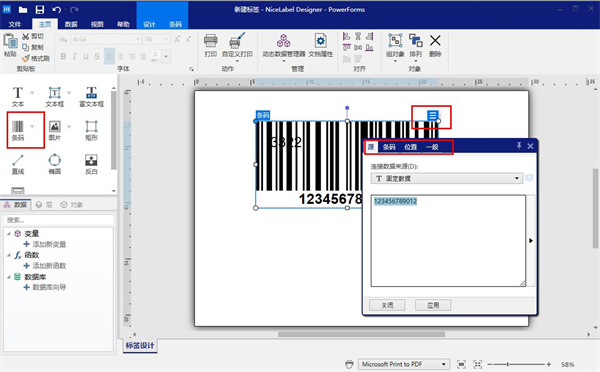Toggle Italic formatting
This screenshot has width=600, height=372.
click(x=75, y=56)
